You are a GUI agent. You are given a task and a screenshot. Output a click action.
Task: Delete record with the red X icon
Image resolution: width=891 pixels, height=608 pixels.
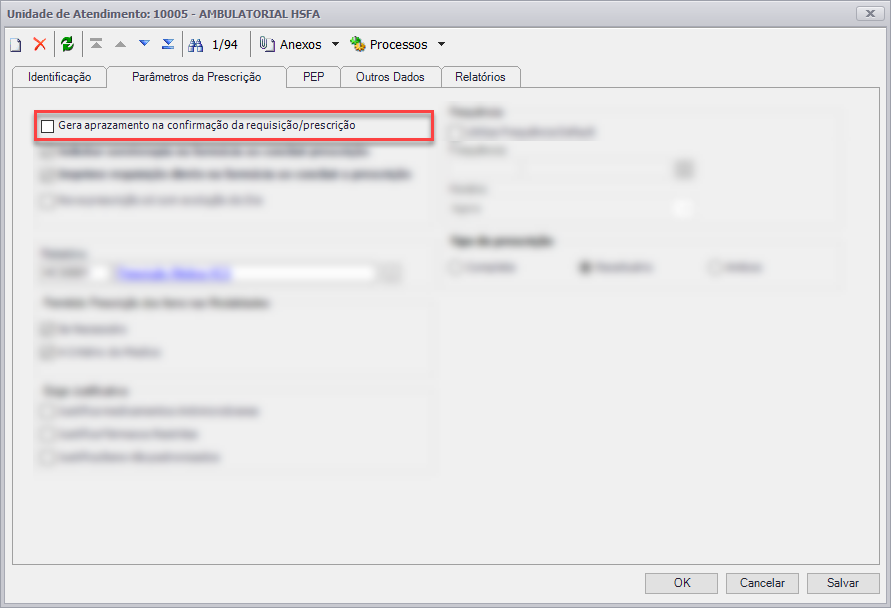[x=40, y=44]
